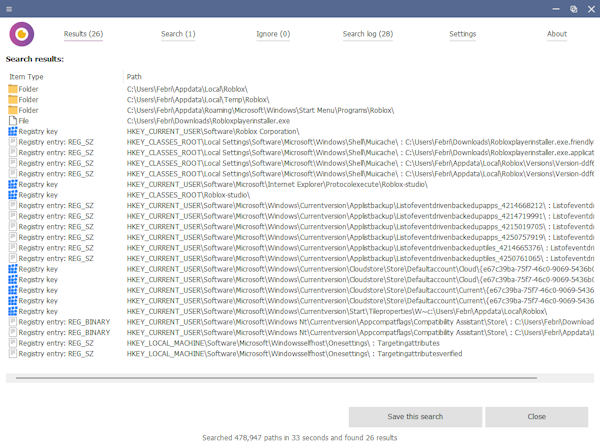Screen dimensions: 600x448
Task: Select first REG_BINARY registry entry icon
Action: pyautogui.click(x=13, y=322)
